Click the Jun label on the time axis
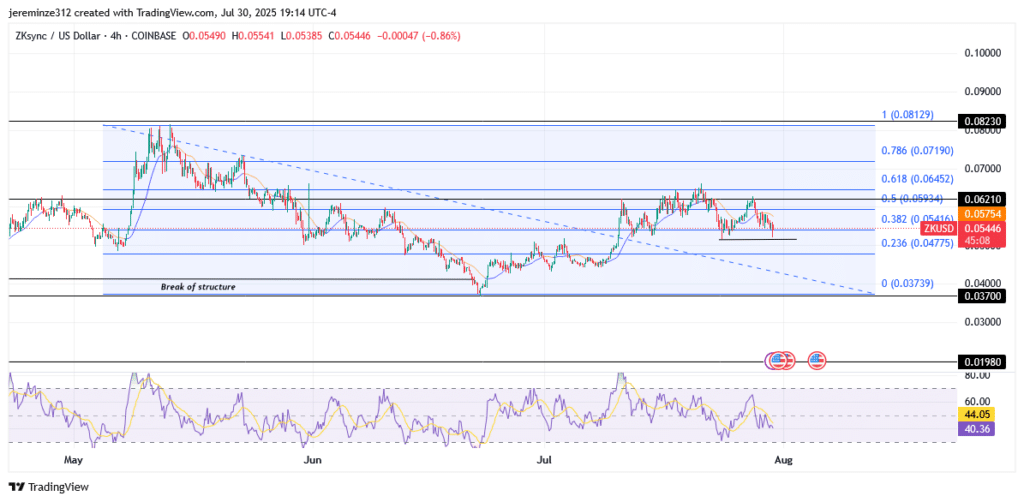This screenshot has width=1024, height=502. pos(313,460)
